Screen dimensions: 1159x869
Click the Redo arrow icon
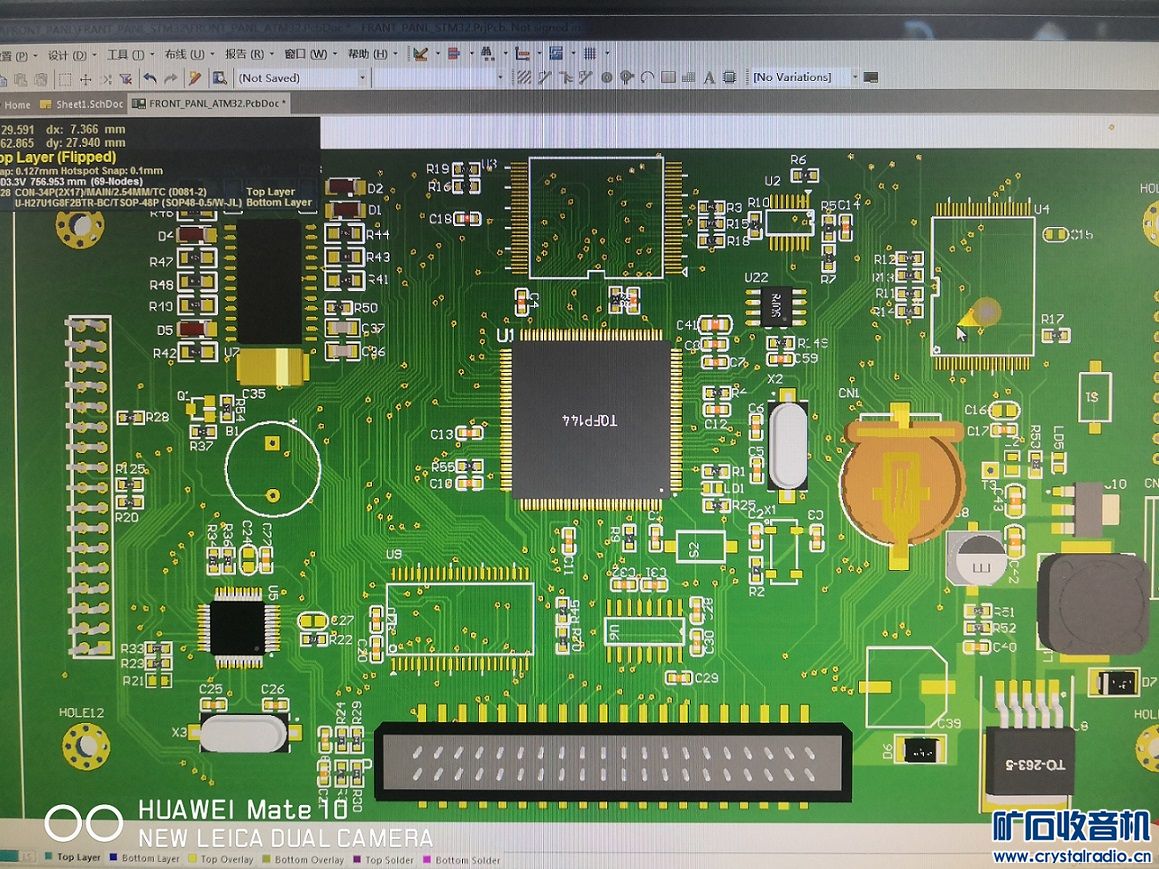coord(170,78)
